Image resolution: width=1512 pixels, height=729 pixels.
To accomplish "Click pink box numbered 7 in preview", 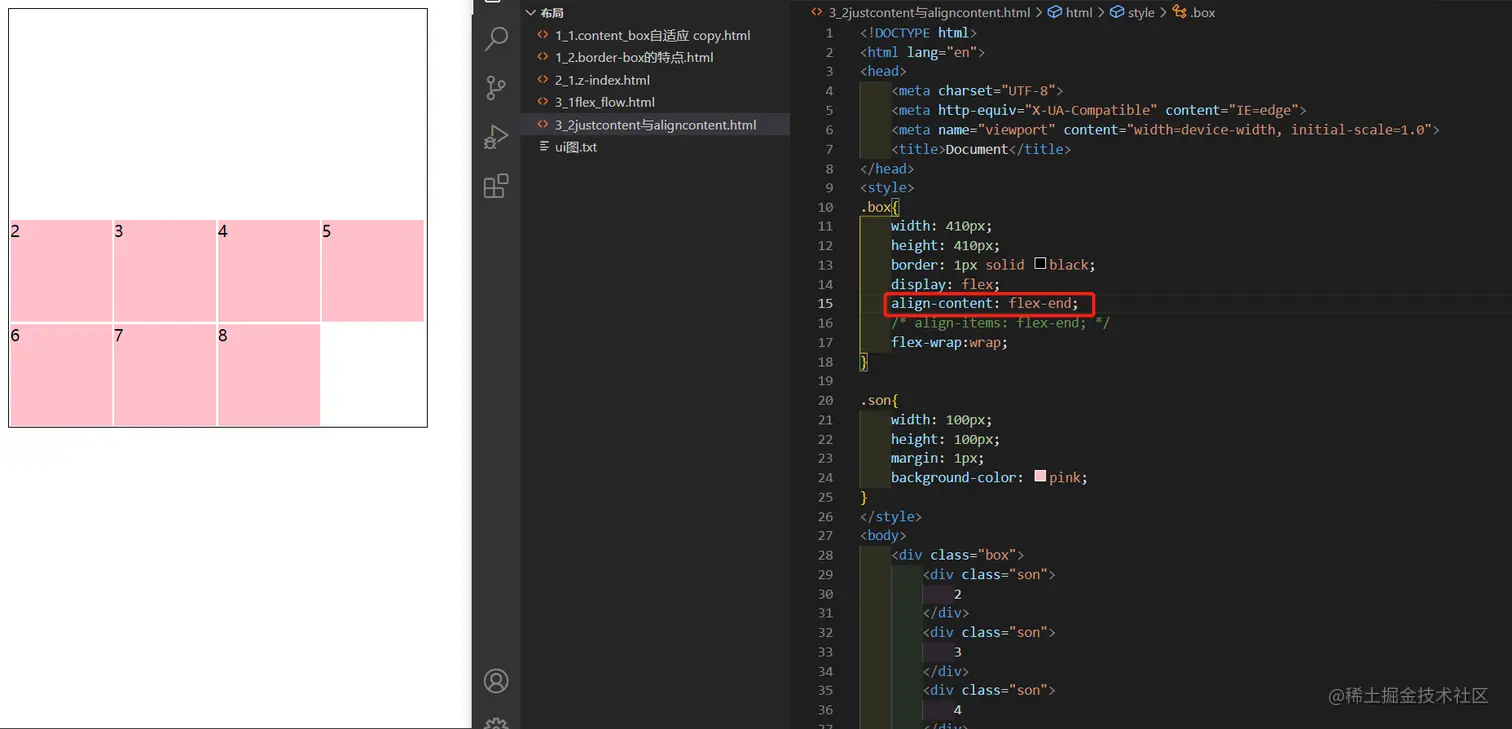I will click(x=165, y=375).
